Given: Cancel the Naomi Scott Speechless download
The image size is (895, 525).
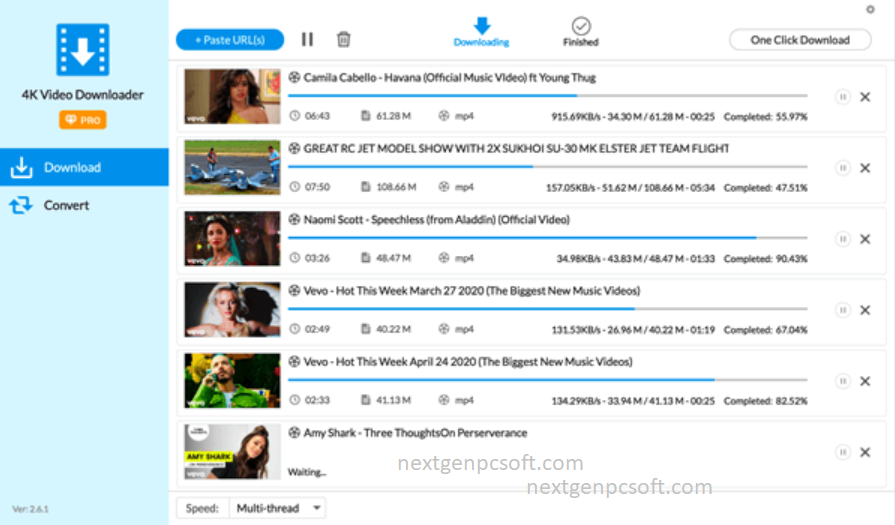Looking at the screenshot, I should [x=865, y=239].
